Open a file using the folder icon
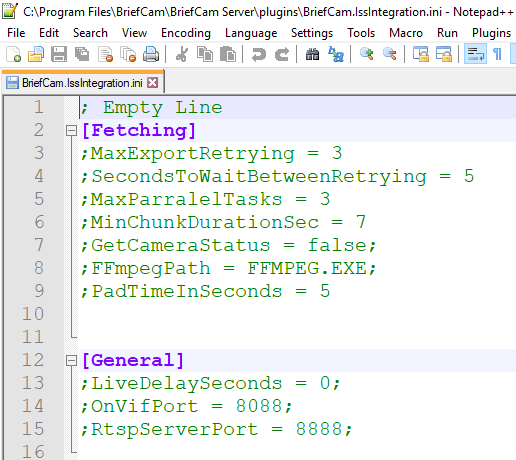This screenshot has width=516, height=460. pos(36,54)
